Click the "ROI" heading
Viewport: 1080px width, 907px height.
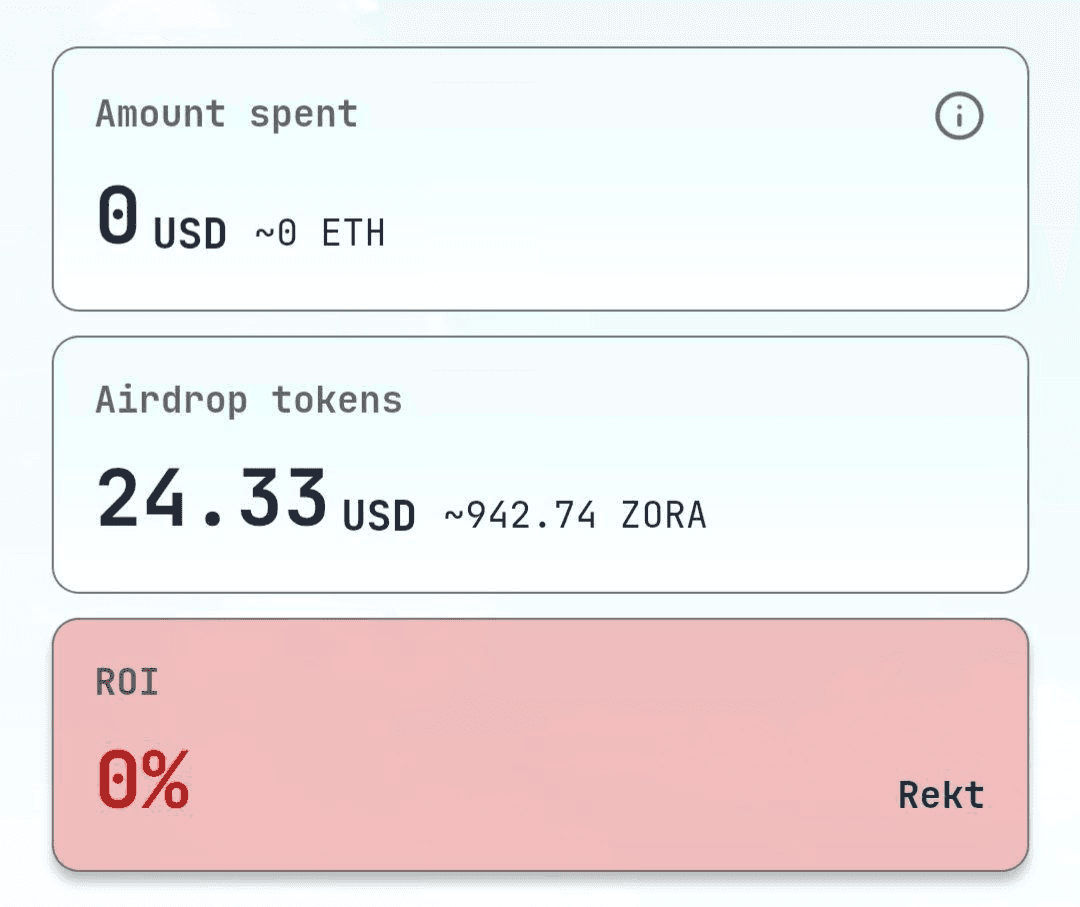click(127, 682)
